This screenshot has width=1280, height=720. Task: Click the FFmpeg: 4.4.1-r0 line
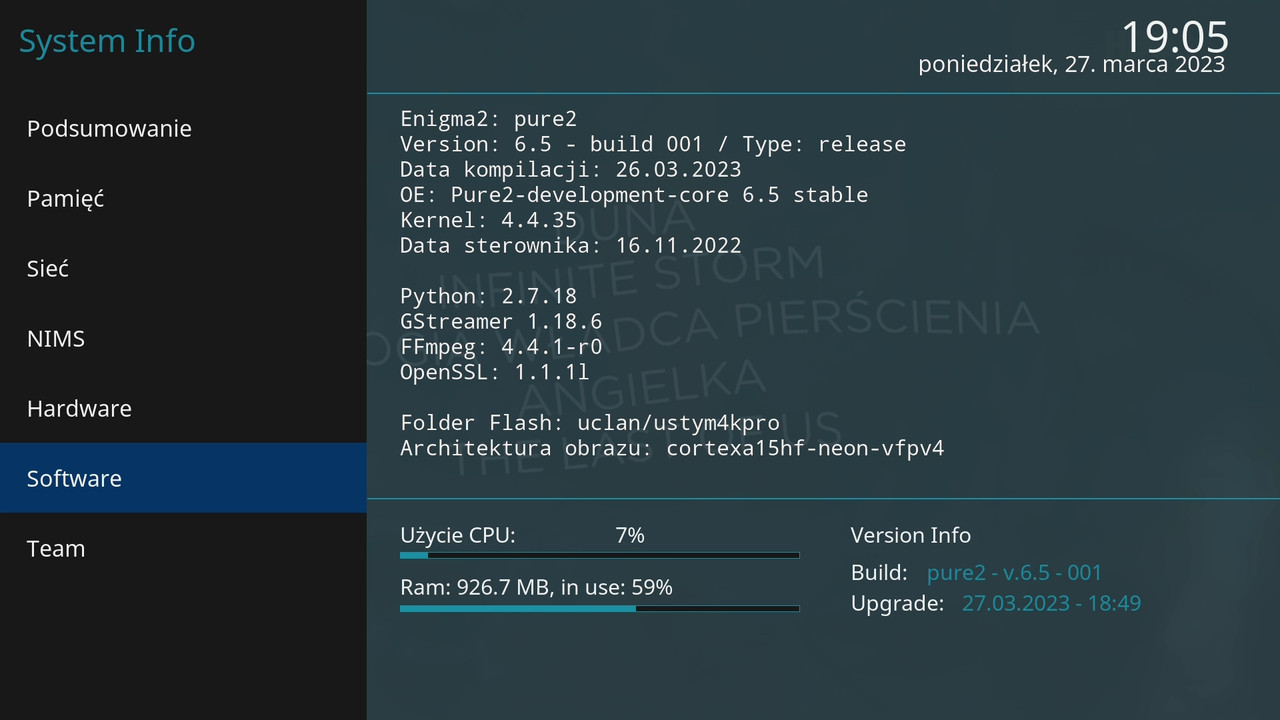point(501,347)
